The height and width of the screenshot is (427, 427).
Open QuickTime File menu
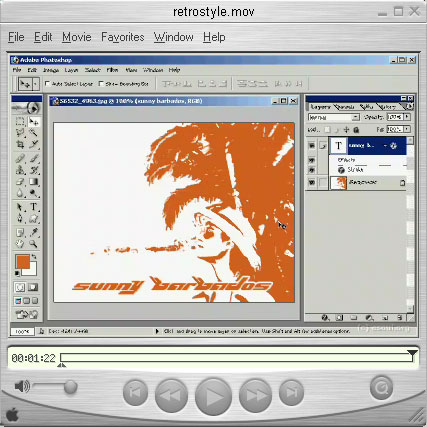[16, 37]
